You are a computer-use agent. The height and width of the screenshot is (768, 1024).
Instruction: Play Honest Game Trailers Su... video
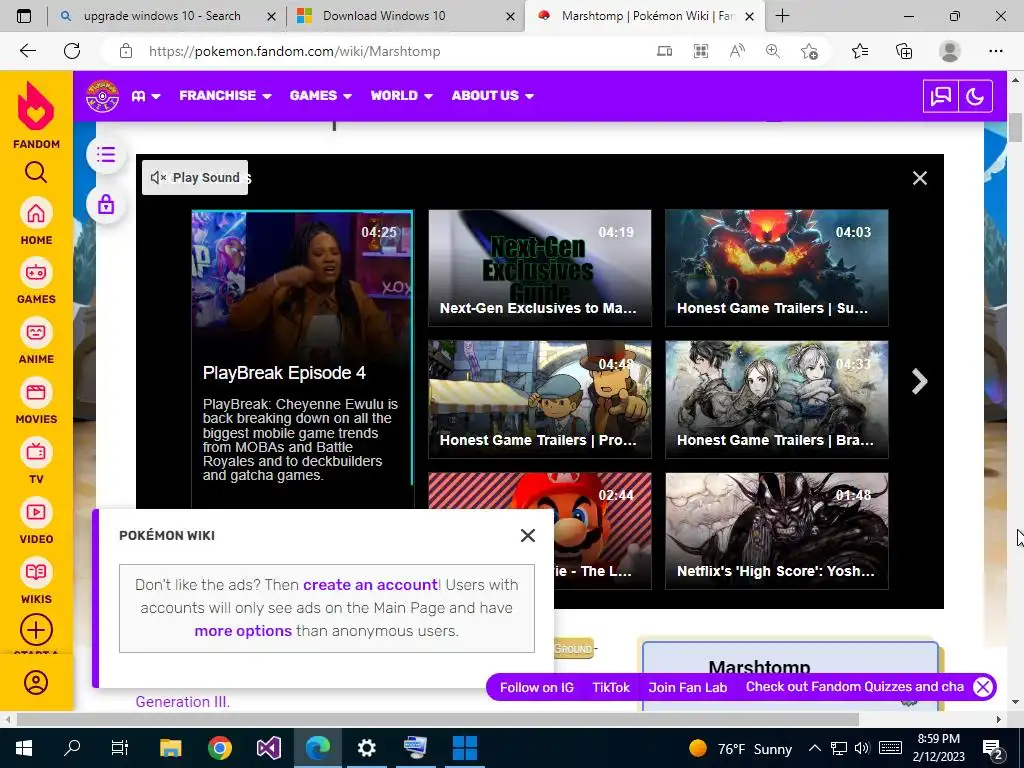[776, 268]
